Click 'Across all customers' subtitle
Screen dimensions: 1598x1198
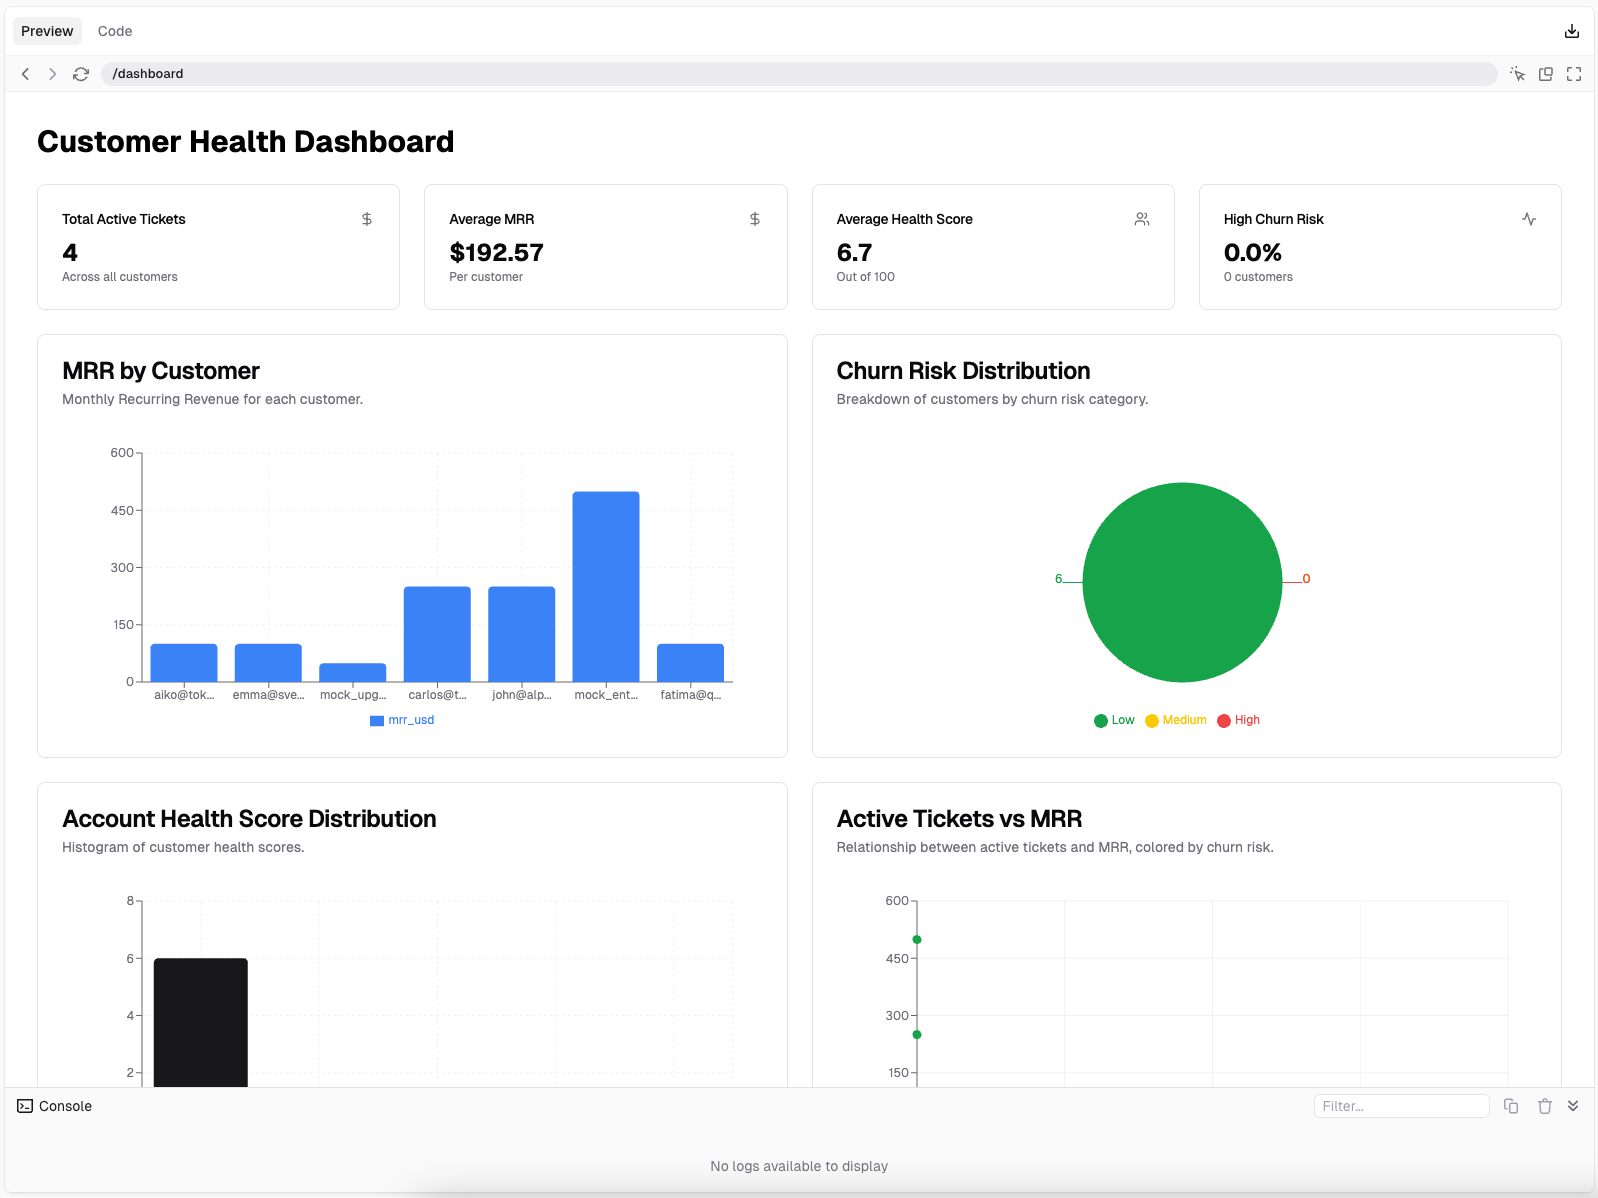120,277
